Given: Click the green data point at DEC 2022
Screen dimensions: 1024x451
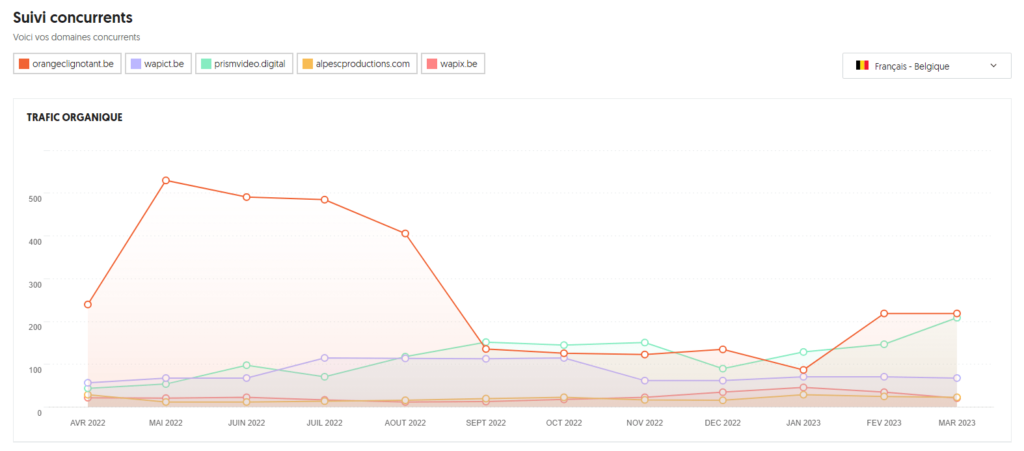Looking at the screenshot, I should 722,369.
